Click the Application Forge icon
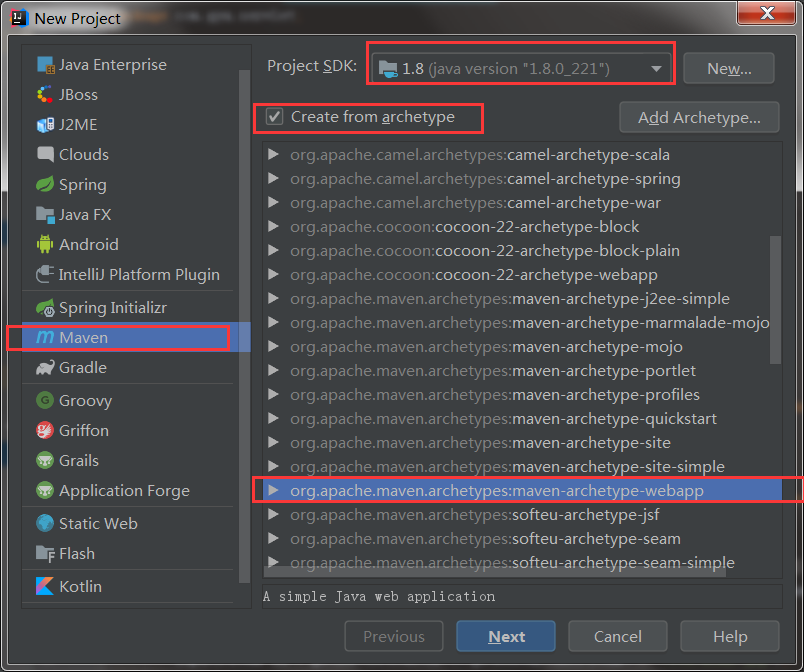This screenshot has height=672, width=804. [x=45, y=491]
